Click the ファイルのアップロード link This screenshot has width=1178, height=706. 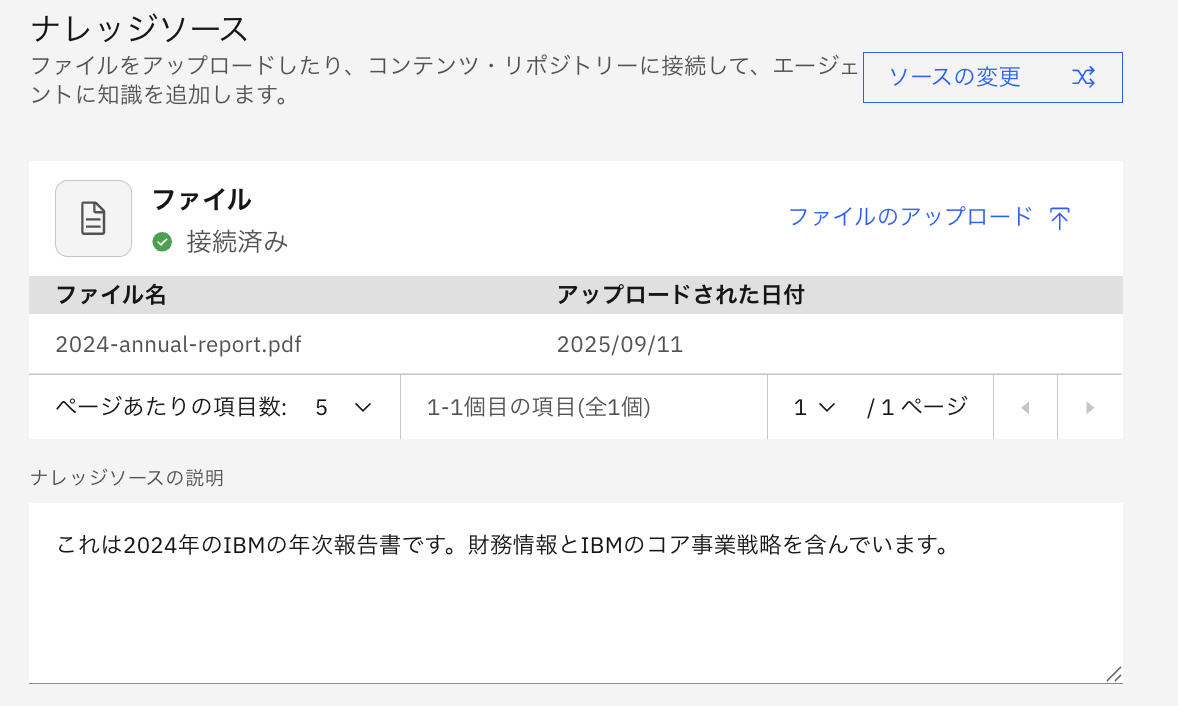tap(910, 217)
